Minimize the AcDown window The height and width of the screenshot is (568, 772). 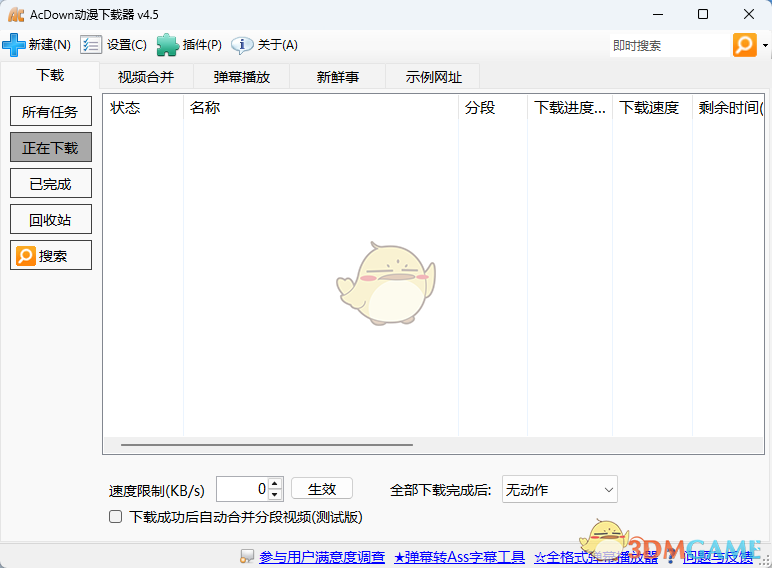pyautogui.click(x=658, y=14)
